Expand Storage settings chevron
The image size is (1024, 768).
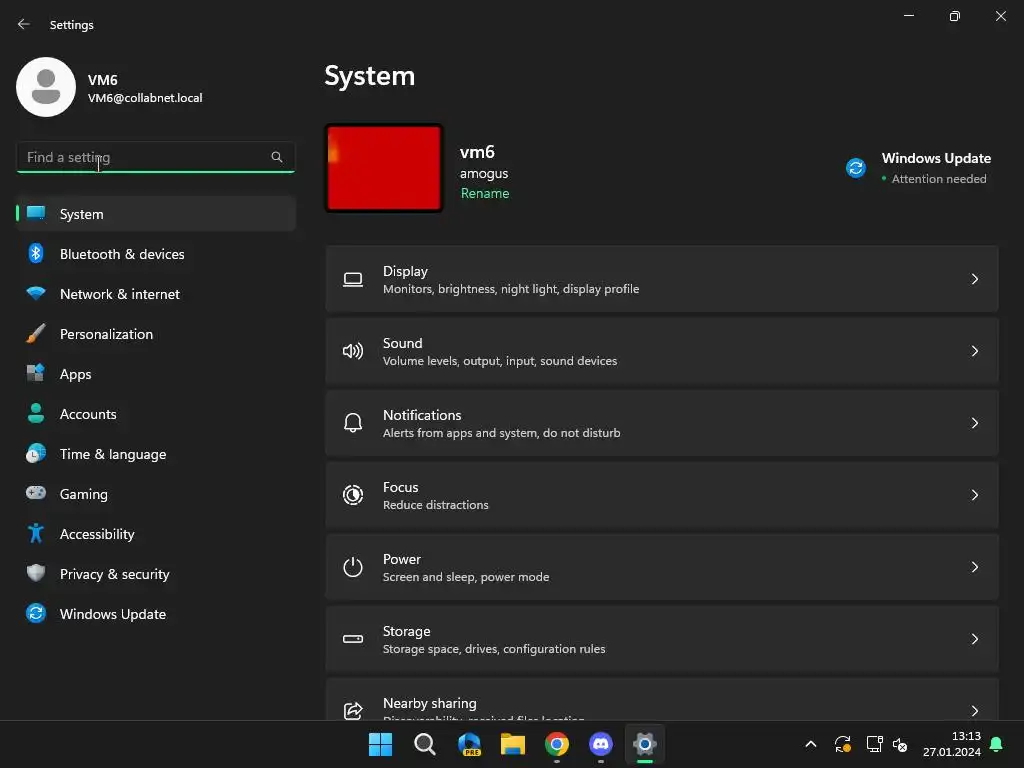coord(974,639)
